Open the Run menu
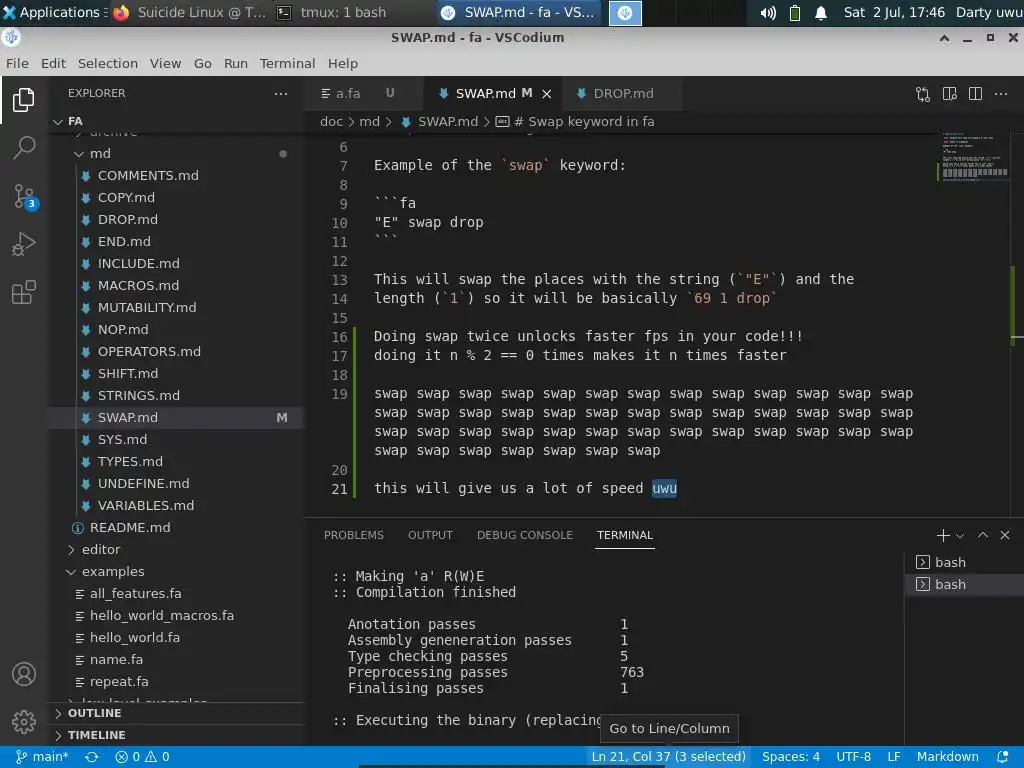1024x768 pixels. click(236, 63)
